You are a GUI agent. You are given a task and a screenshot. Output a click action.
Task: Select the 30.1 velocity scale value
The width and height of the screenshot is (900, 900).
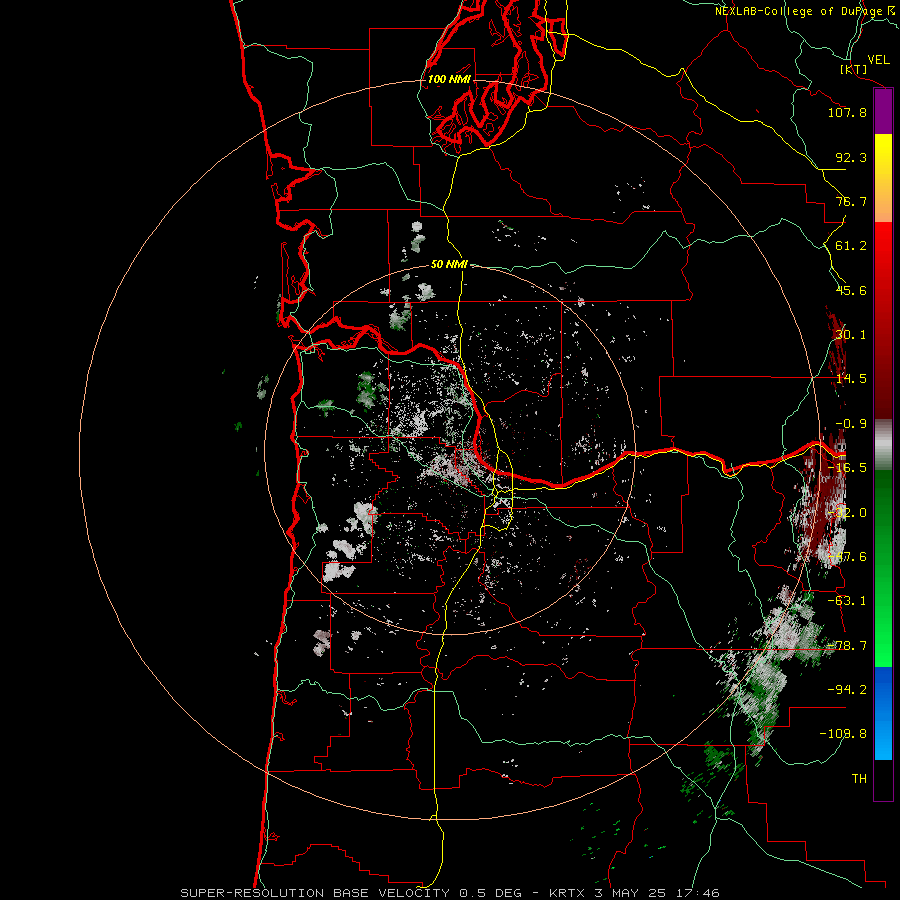[851, 335]
